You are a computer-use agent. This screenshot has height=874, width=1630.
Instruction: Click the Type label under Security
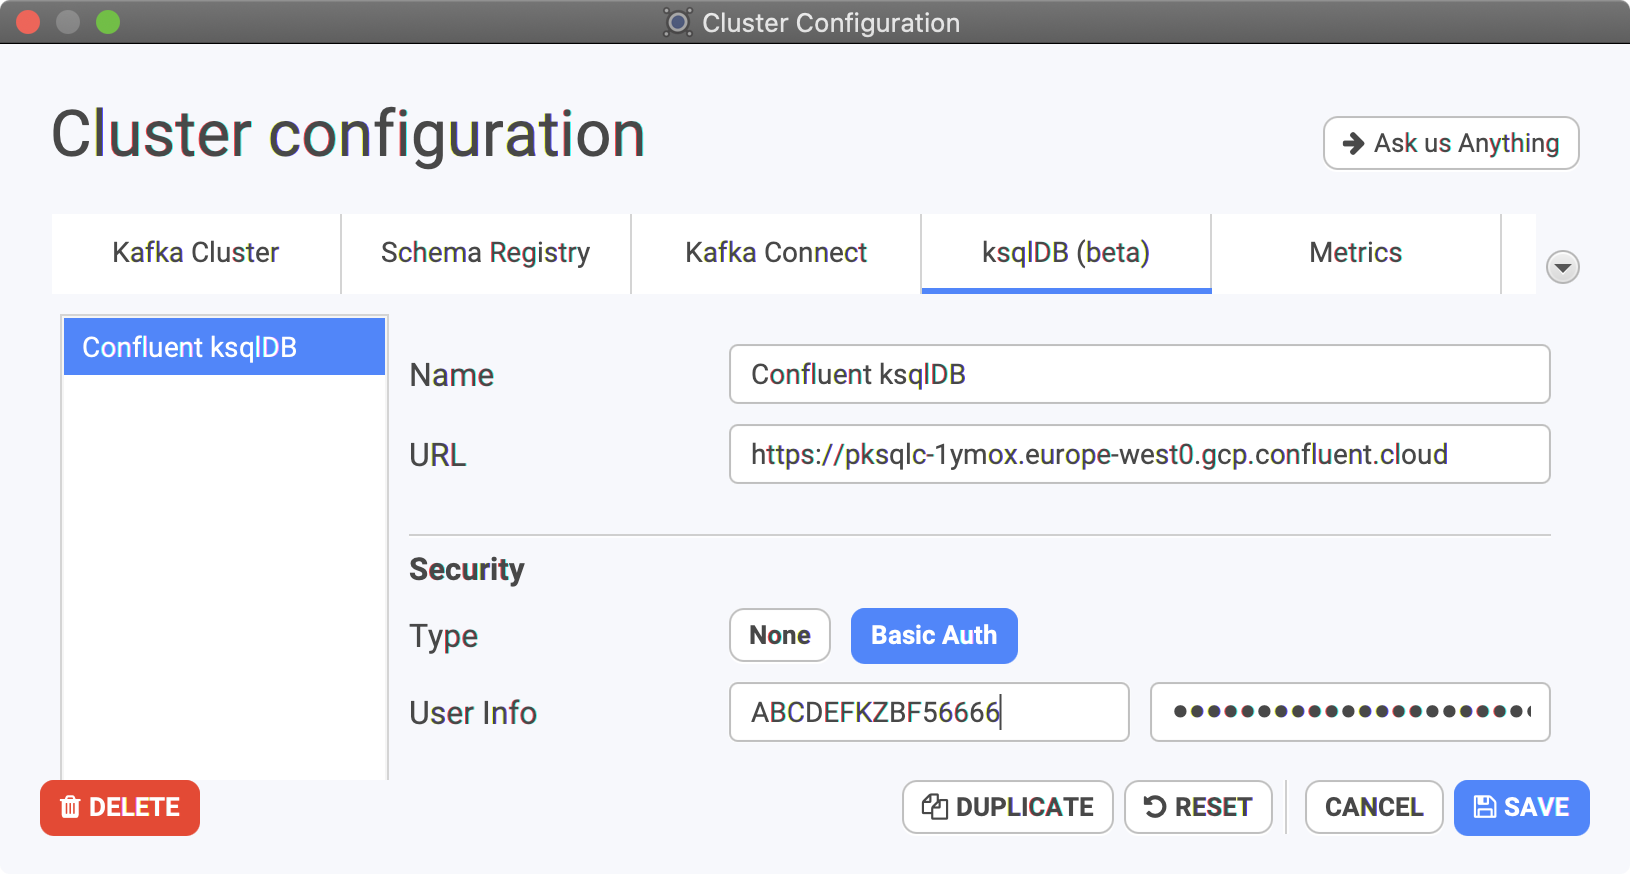click(x=444, y=637)
